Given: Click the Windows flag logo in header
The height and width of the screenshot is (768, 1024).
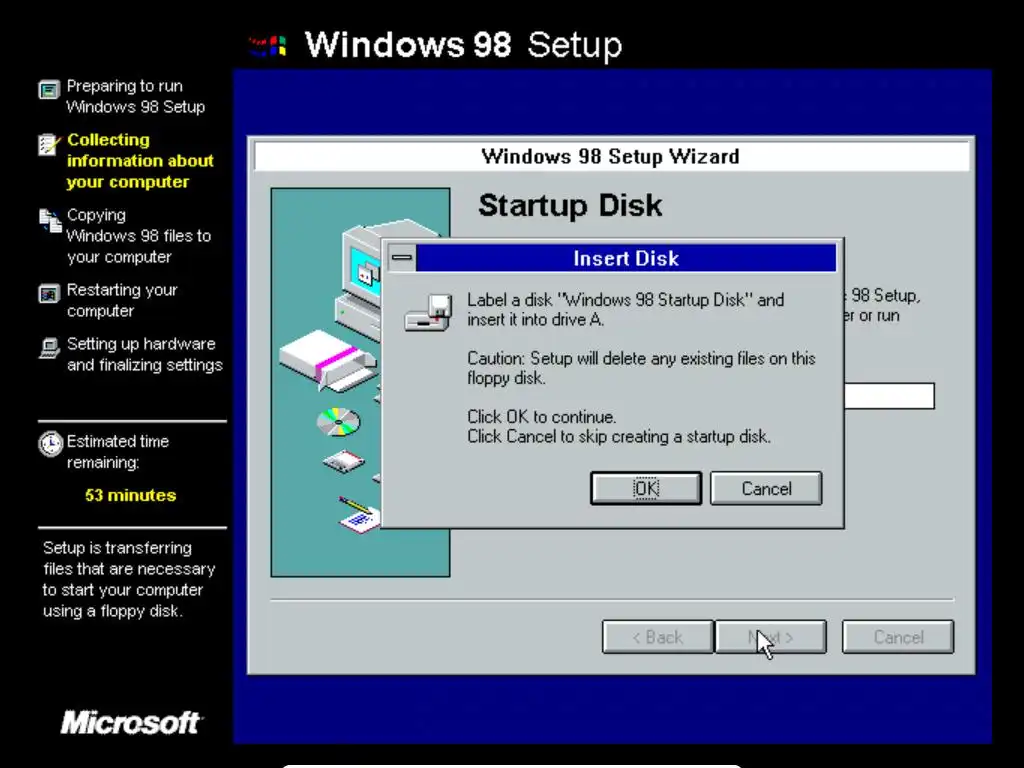Looking at the screenshot, I should click(x=268, y=46).
